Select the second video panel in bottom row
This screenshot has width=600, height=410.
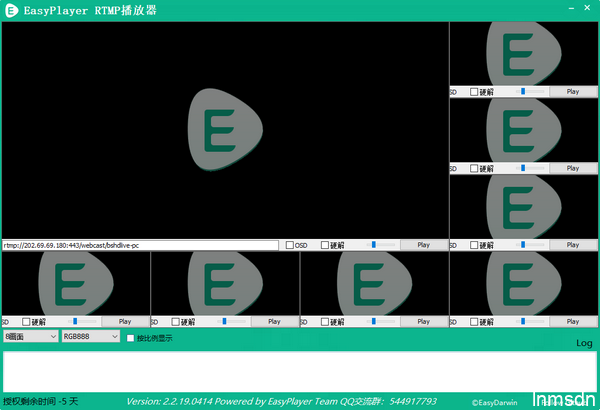[225, 284]
